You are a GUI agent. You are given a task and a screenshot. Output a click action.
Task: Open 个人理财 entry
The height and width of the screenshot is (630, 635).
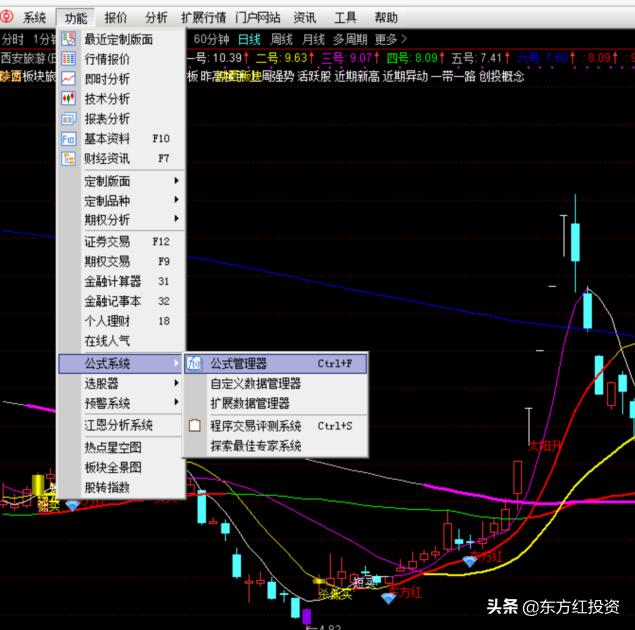pos(121,321)
